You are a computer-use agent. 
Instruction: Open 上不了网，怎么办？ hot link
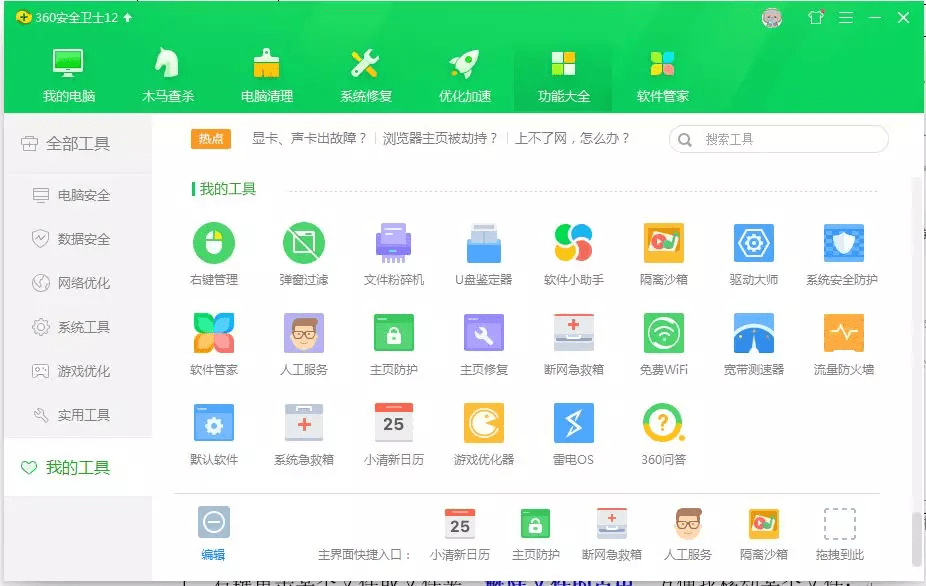[572, 139]
